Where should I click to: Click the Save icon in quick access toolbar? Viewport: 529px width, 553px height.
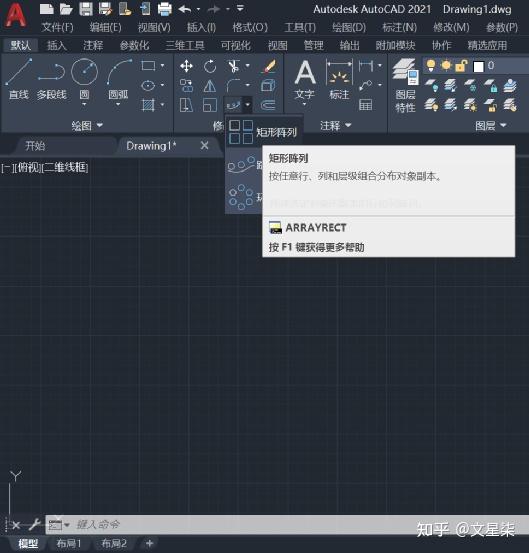pyautogui.click(x=86, y=9)
